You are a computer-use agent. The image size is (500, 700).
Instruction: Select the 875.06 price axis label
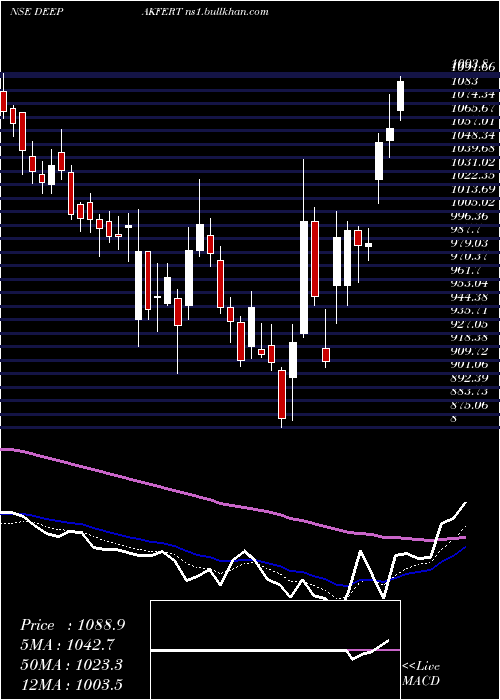pyautogui.click(x=470, y=405)
